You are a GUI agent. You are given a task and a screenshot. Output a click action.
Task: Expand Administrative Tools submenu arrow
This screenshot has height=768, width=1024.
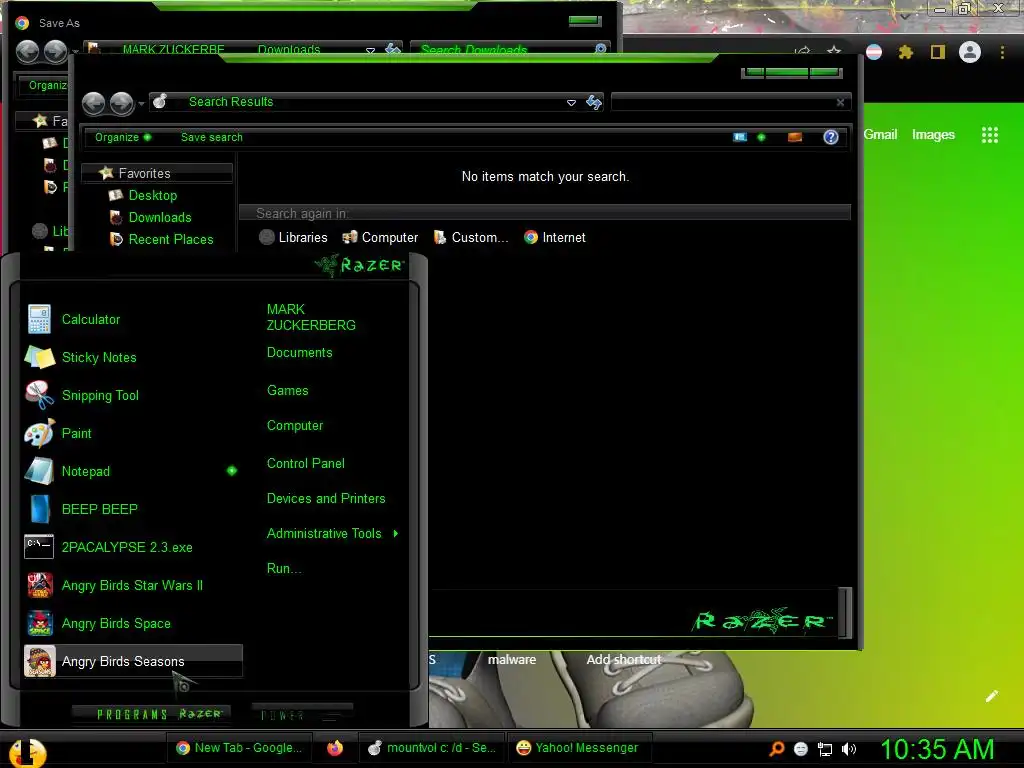pos(396,534)
